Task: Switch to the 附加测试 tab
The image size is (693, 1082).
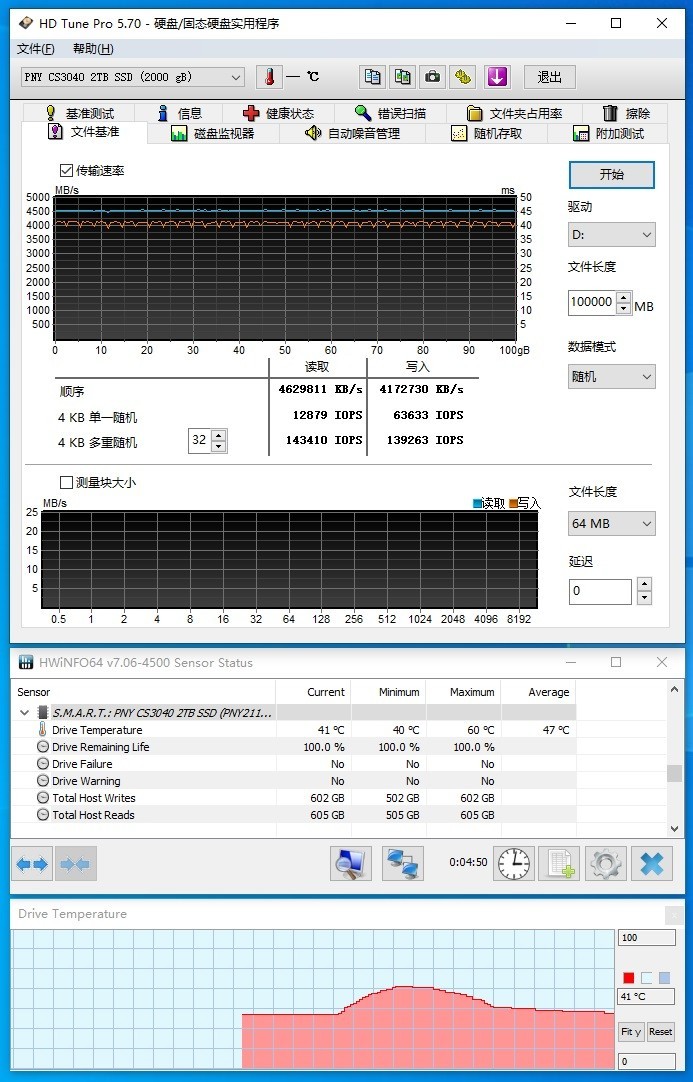Action: click(608, 133)
